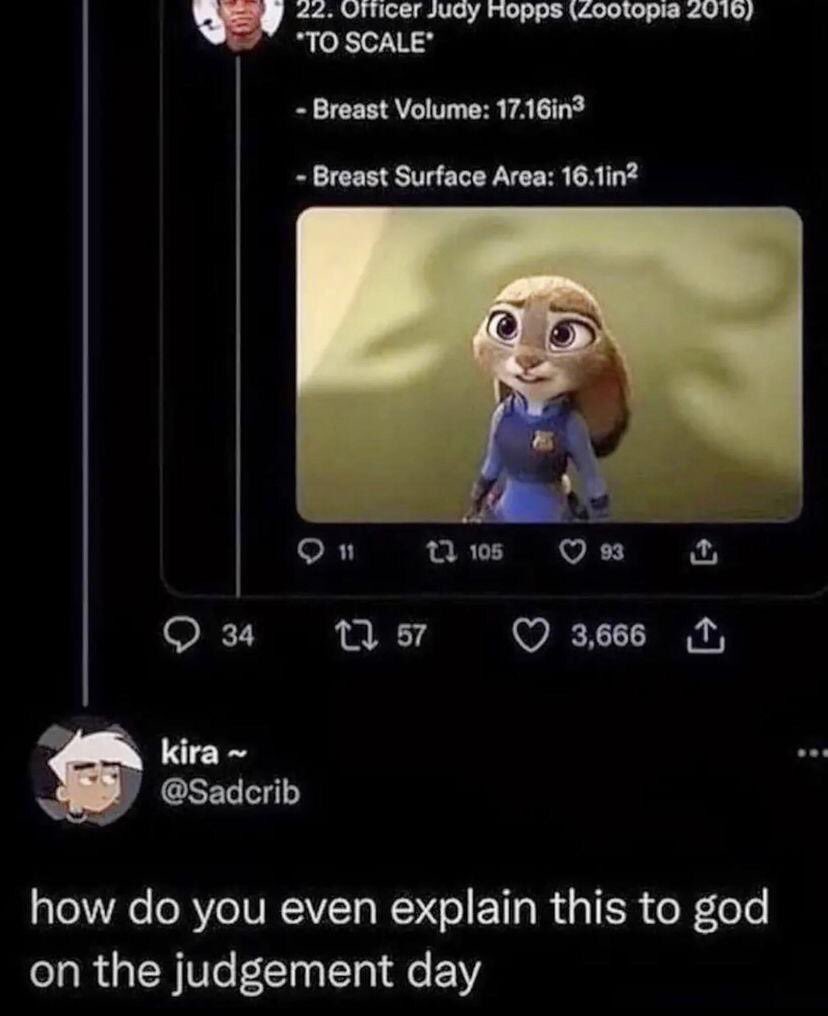Click the reply icon with 34 replies
Screen dimensions: 828x1016
pyautogui.click(x=181, y=635)
